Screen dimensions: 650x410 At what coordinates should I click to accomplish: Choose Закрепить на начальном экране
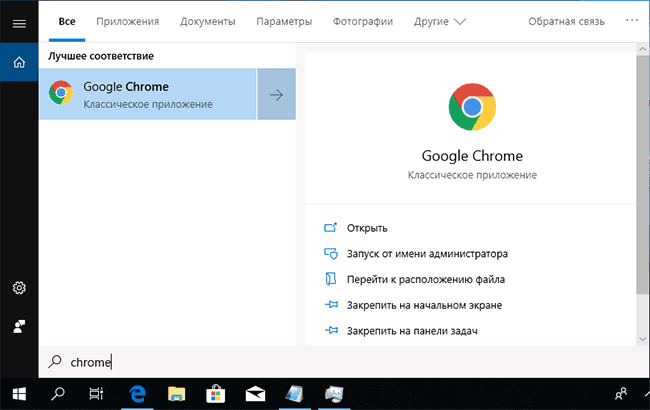pos(424,306)
